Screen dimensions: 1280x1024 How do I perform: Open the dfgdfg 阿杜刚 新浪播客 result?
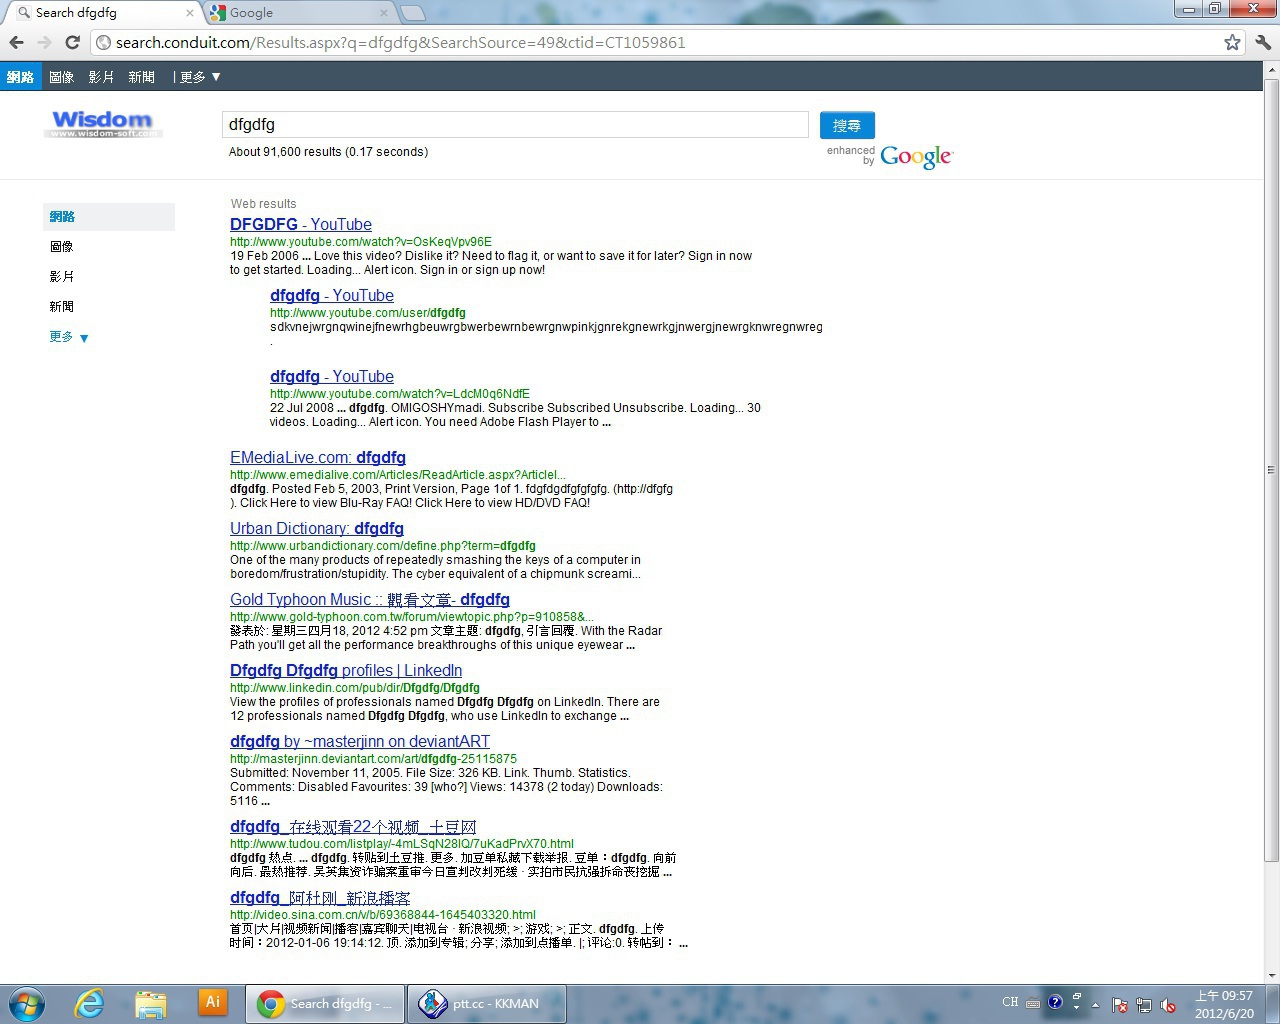tap(320, 898)
